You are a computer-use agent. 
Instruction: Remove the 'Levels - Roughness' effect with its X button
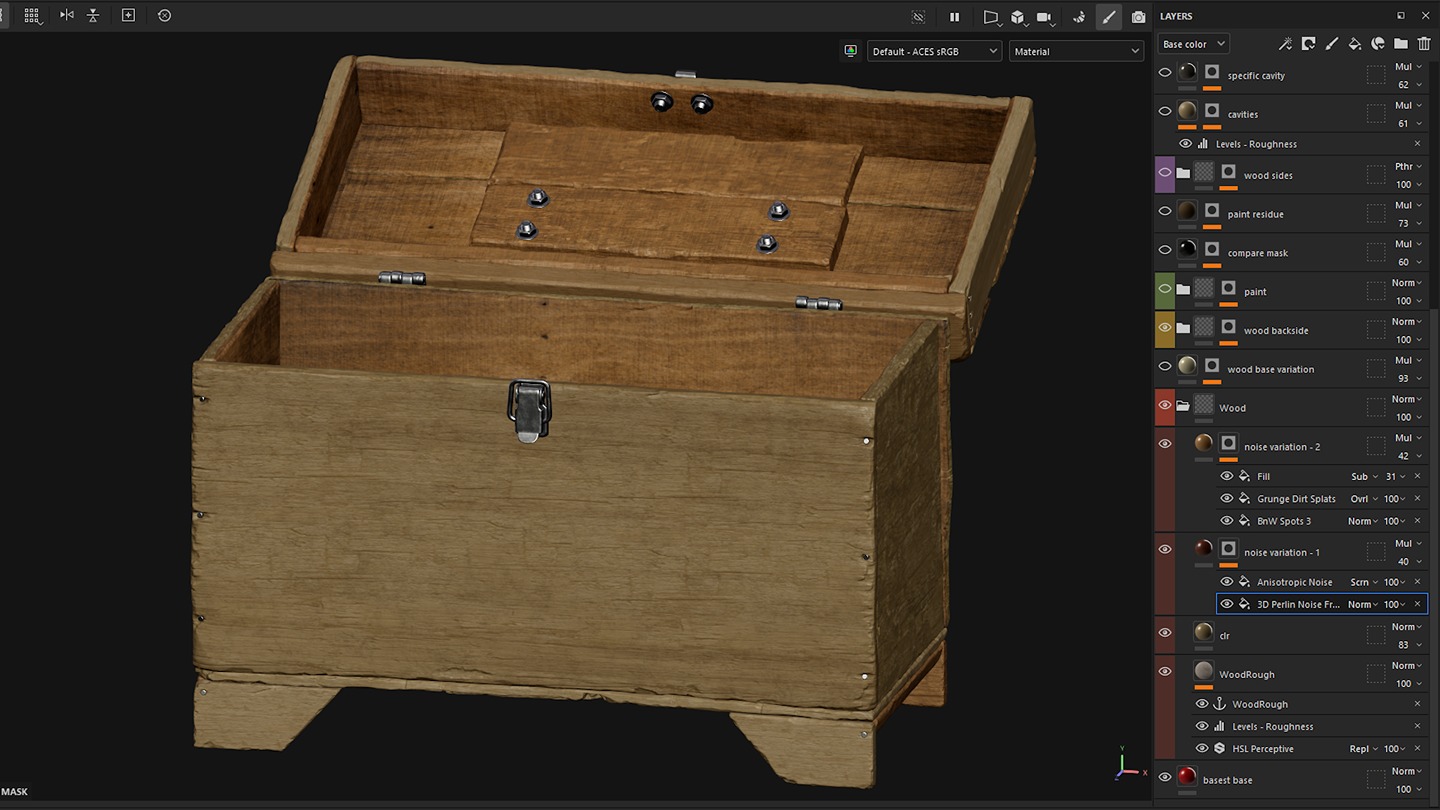click(x=1417, y=143)
